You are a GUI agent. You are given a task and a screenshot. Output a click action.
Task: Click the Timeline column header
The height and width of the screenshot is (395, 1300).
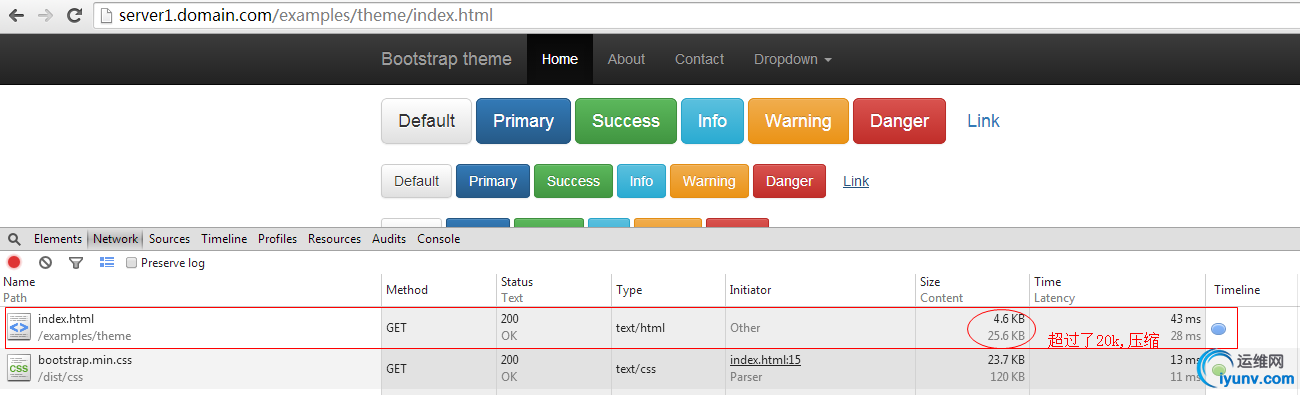(x=1252, y=290)
